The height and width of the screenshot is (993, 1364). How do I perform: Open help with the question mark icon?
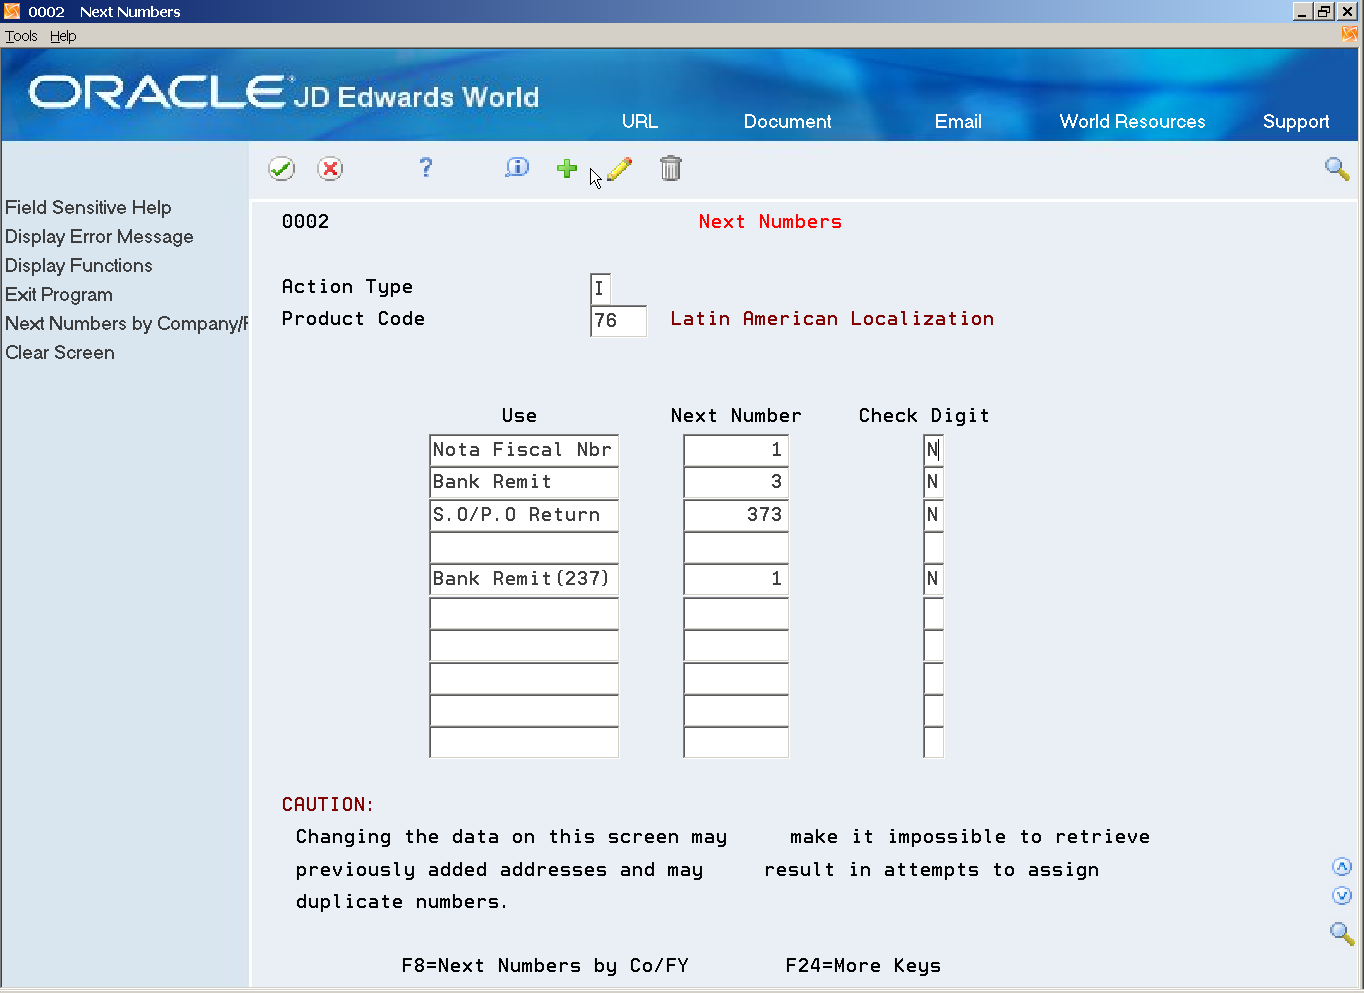425,168
